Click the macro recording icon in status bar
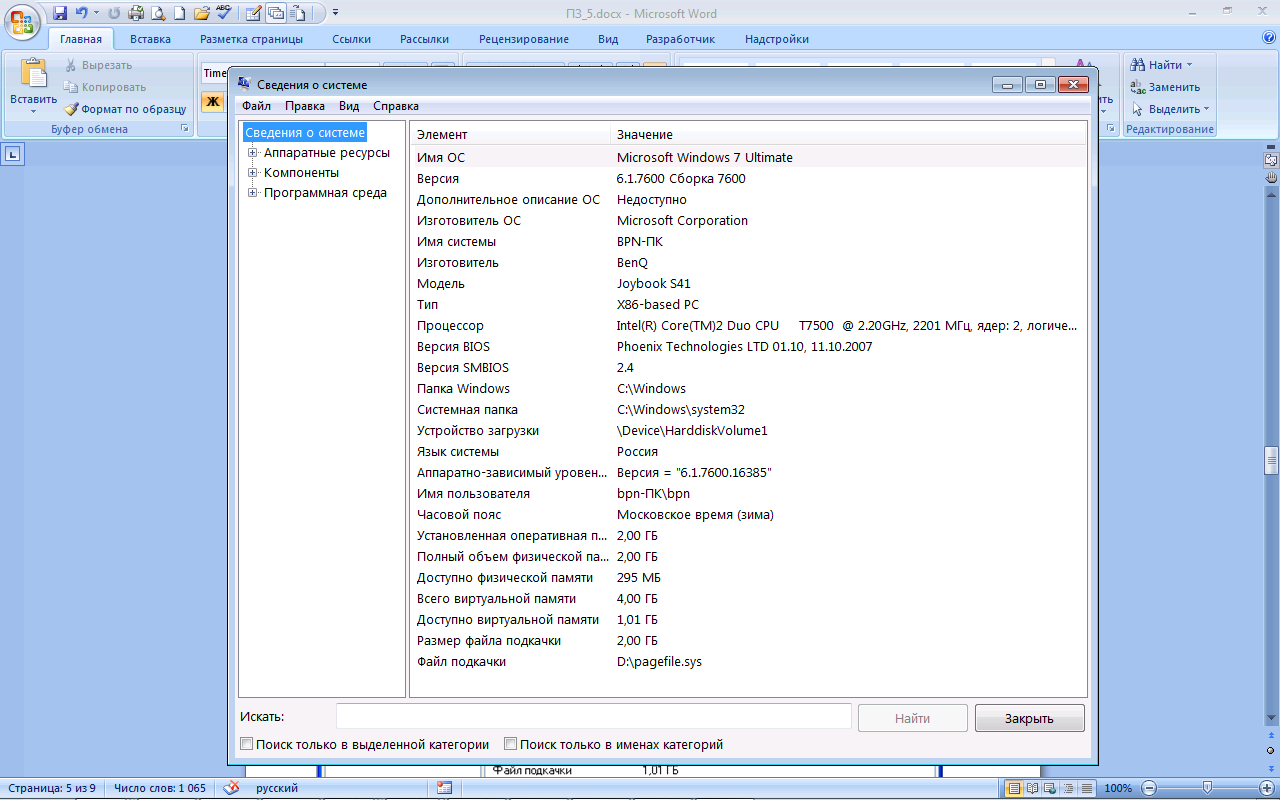 [x=444, y=788]
